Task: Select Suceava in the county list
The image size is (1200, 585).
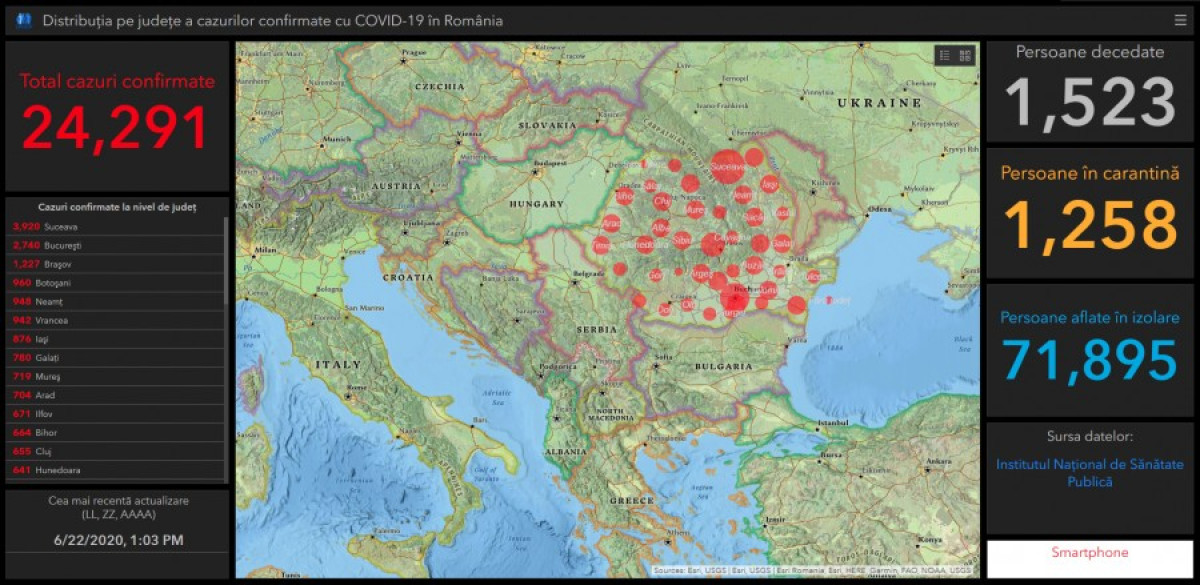Action: pyautogui.click(x=115, y=227)
